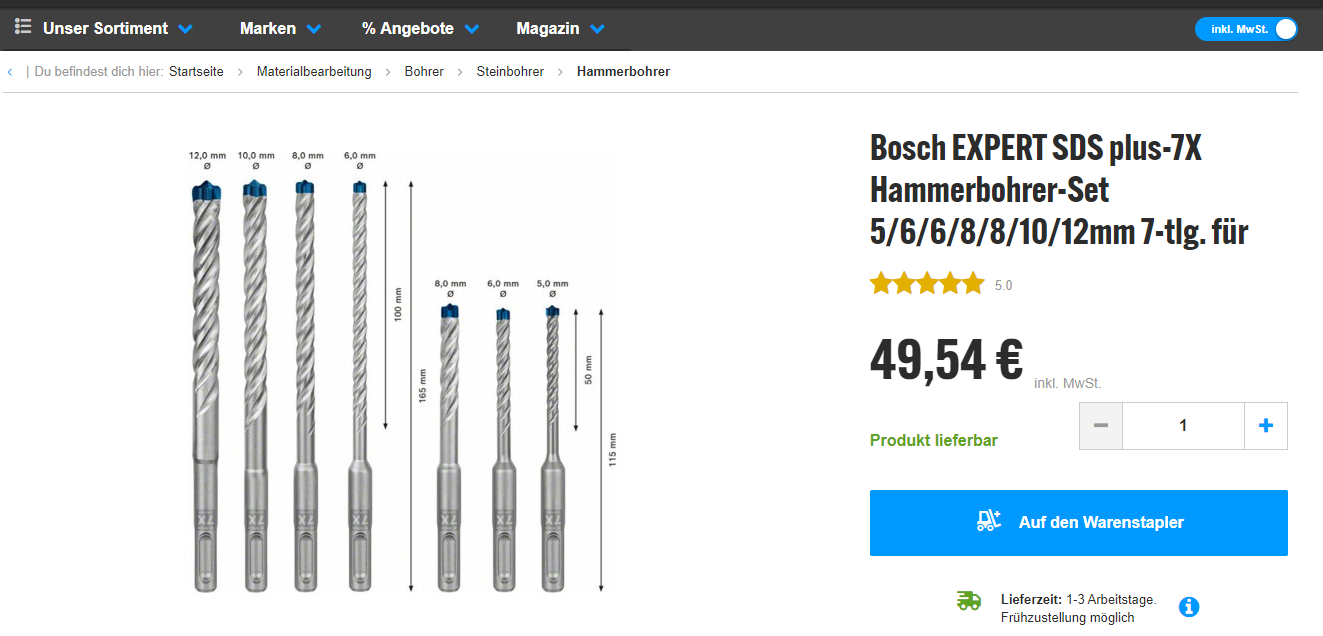The image size is (1323, 636).
Task: Click the back chevron in the breadcrumb
Action: click(x=10, y=72)
